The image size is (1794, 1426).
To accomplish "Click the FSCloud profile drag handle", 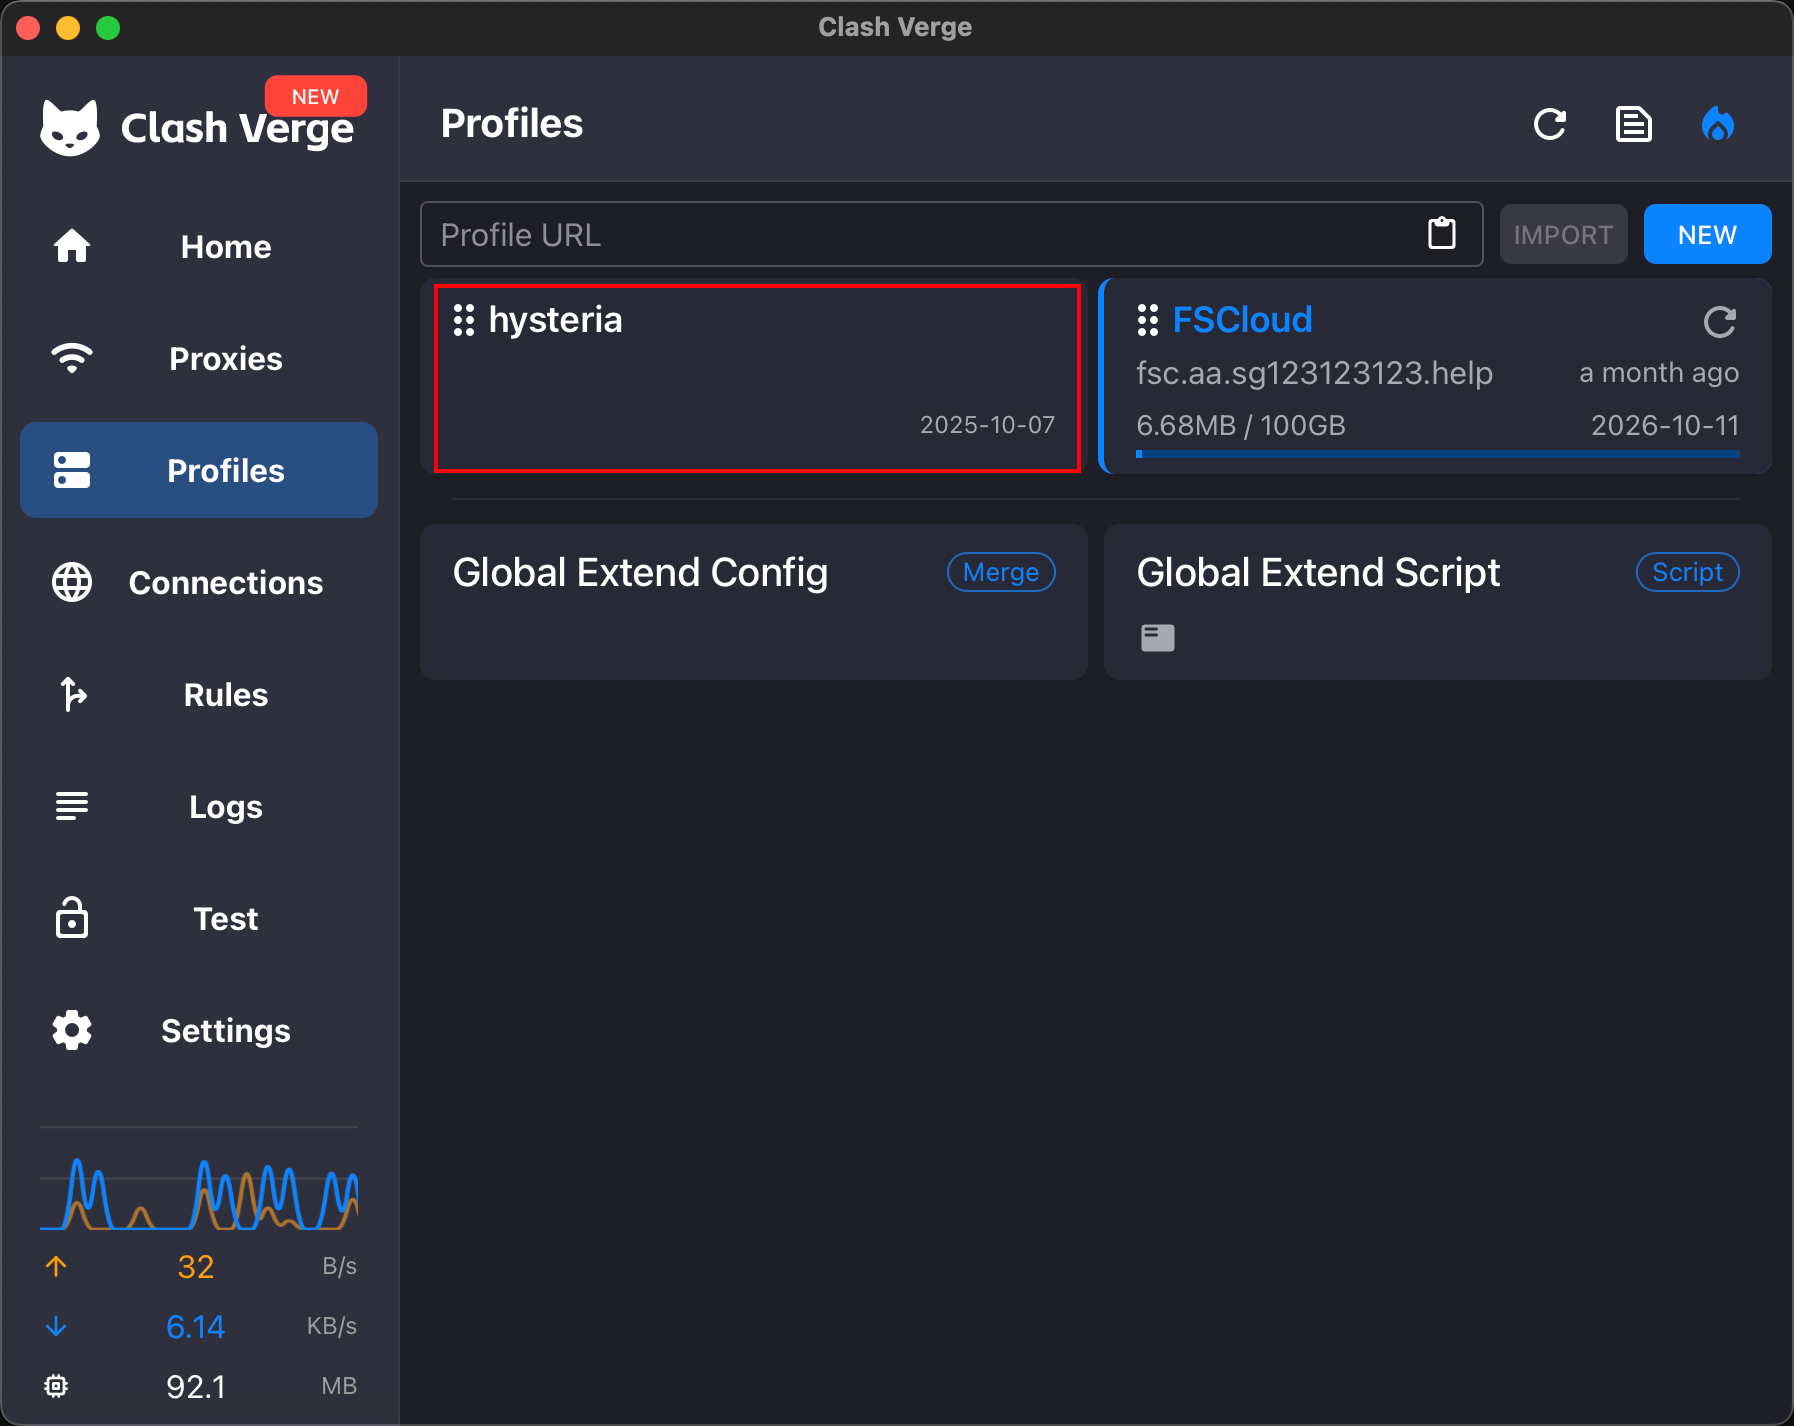I will 1147,320.
